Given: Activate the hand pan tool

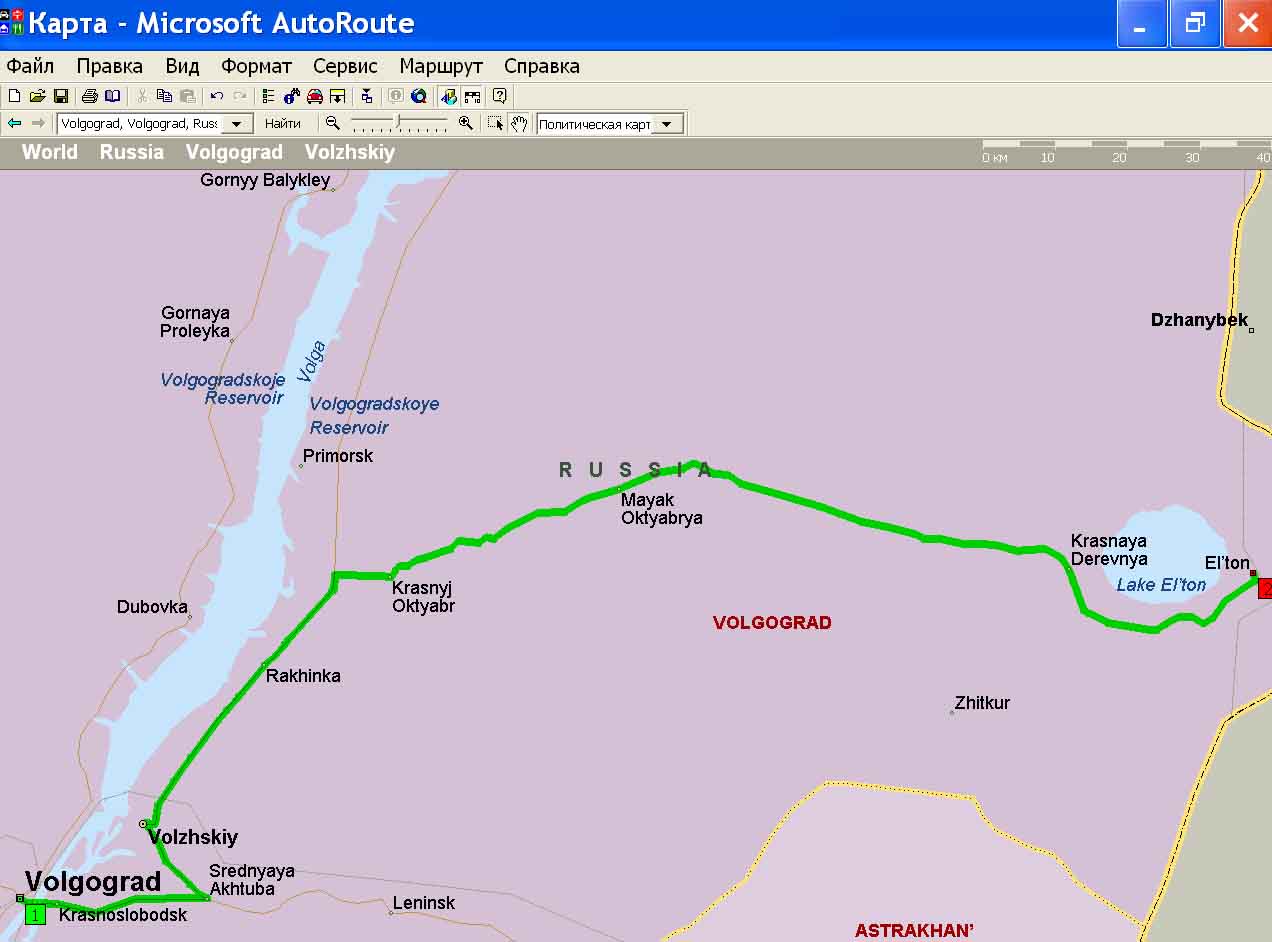Looking at the screenshot, I should point(519,123).
